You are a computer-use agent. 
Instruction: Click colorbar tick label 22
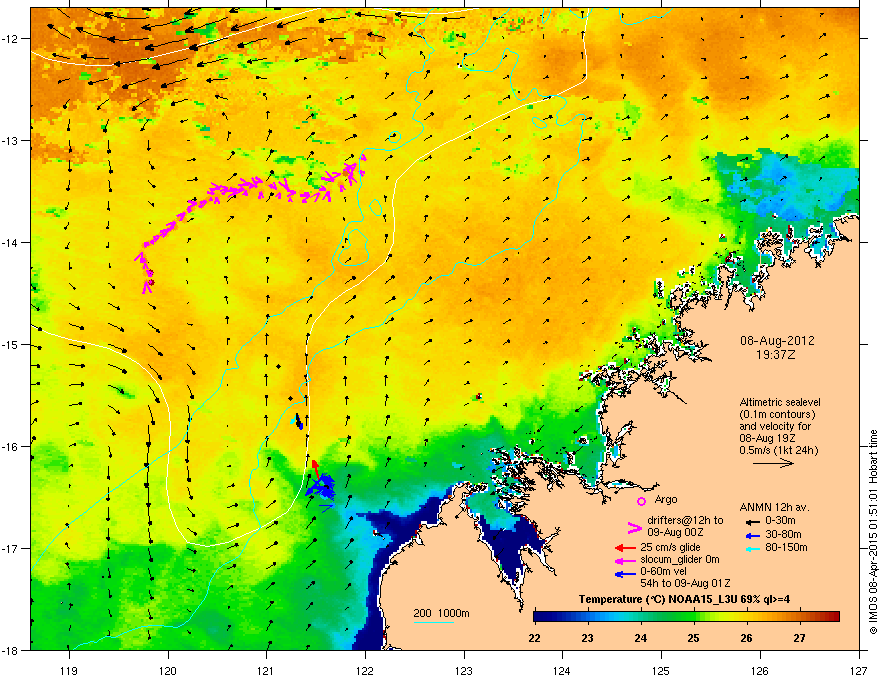(534, 638)
